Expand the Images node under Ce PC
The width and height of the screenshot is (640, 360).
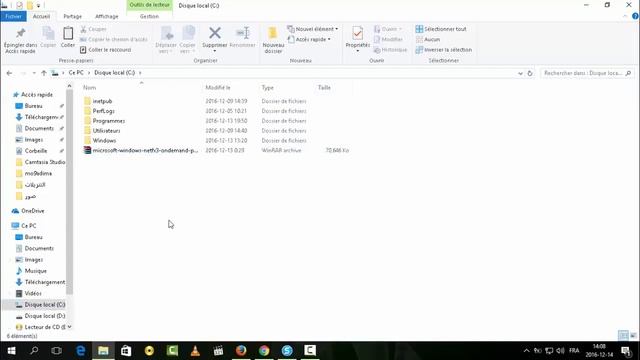10,260
